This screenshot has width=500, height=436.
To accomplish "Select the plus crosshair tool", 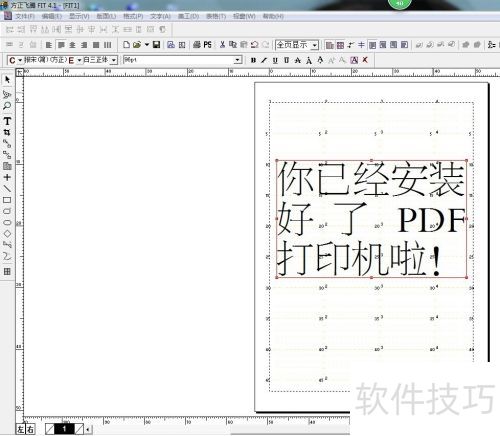I will coord(7,177).
